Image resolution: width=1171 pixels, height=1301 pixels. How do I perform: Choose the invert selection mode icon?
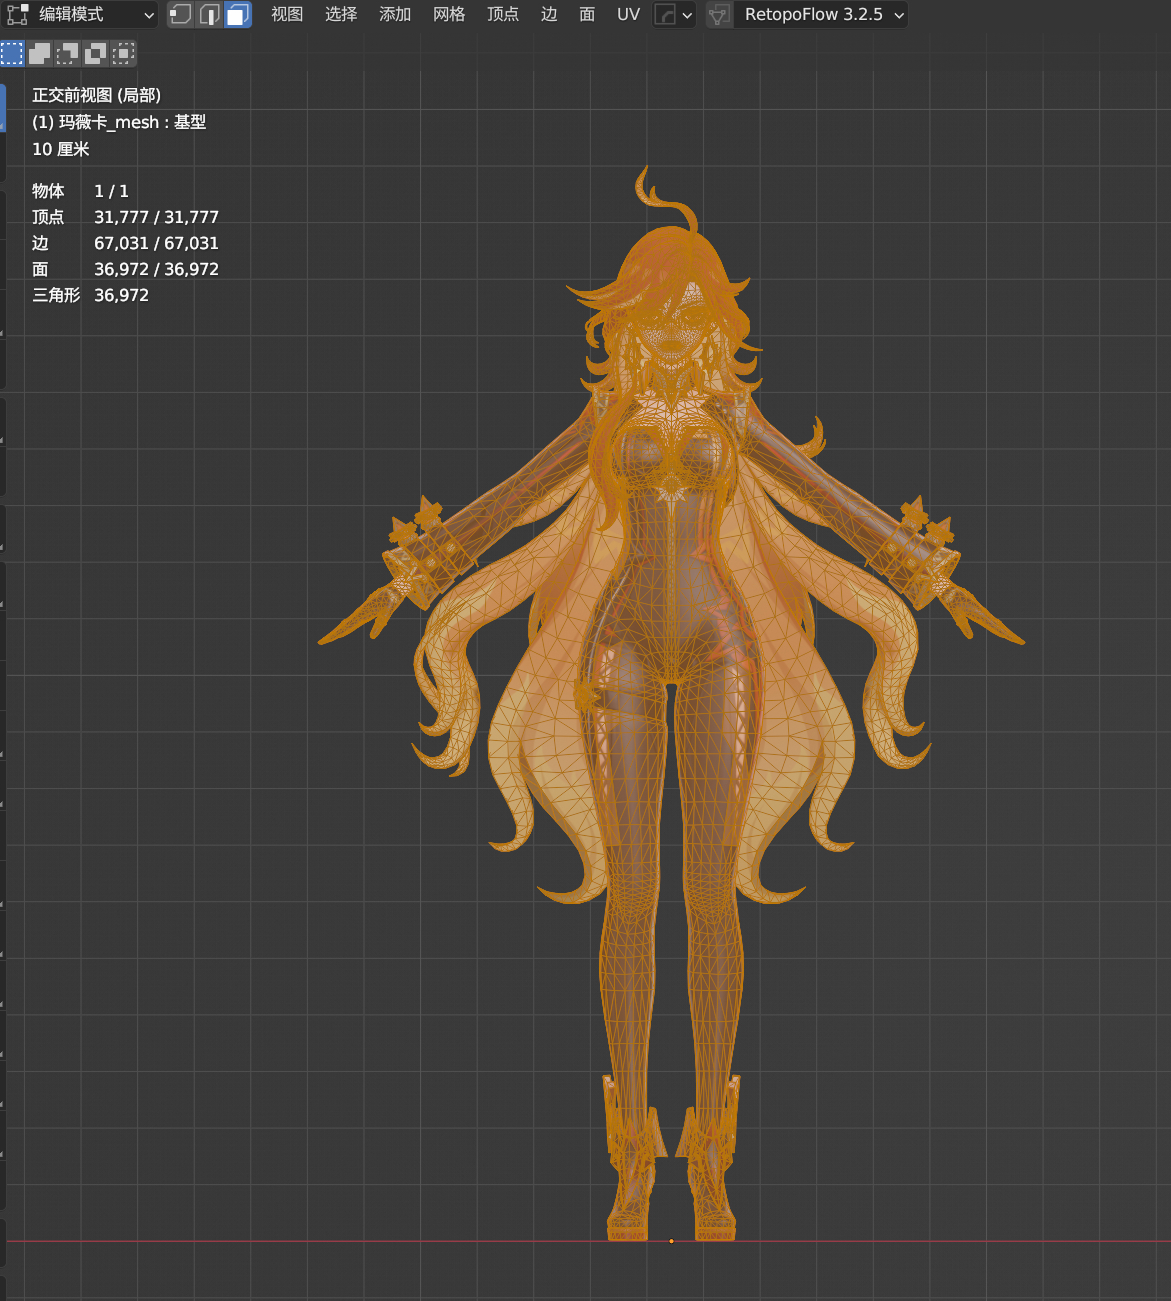96,53
